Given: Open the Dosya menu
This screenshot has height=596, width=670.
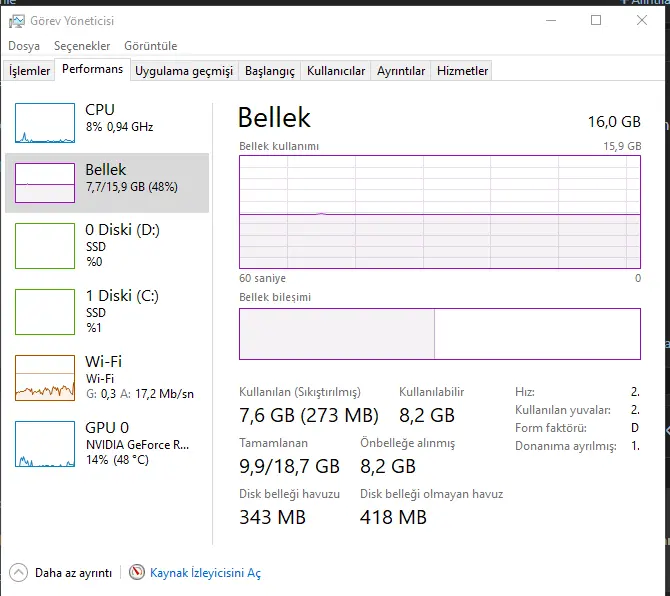Looking at the screenshot, I should tap(24, 46).
